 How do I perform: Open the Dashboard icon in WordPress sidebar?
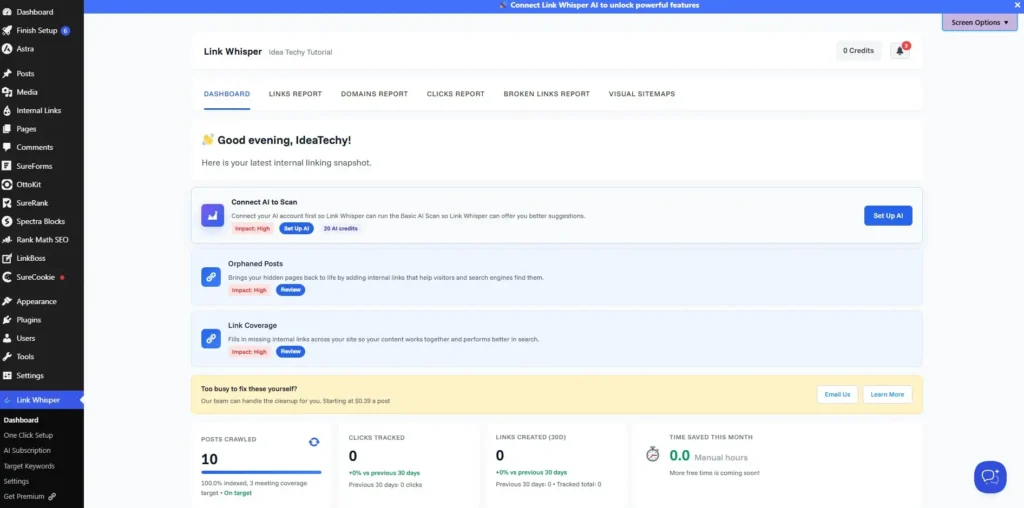click(x=7, y=12)
